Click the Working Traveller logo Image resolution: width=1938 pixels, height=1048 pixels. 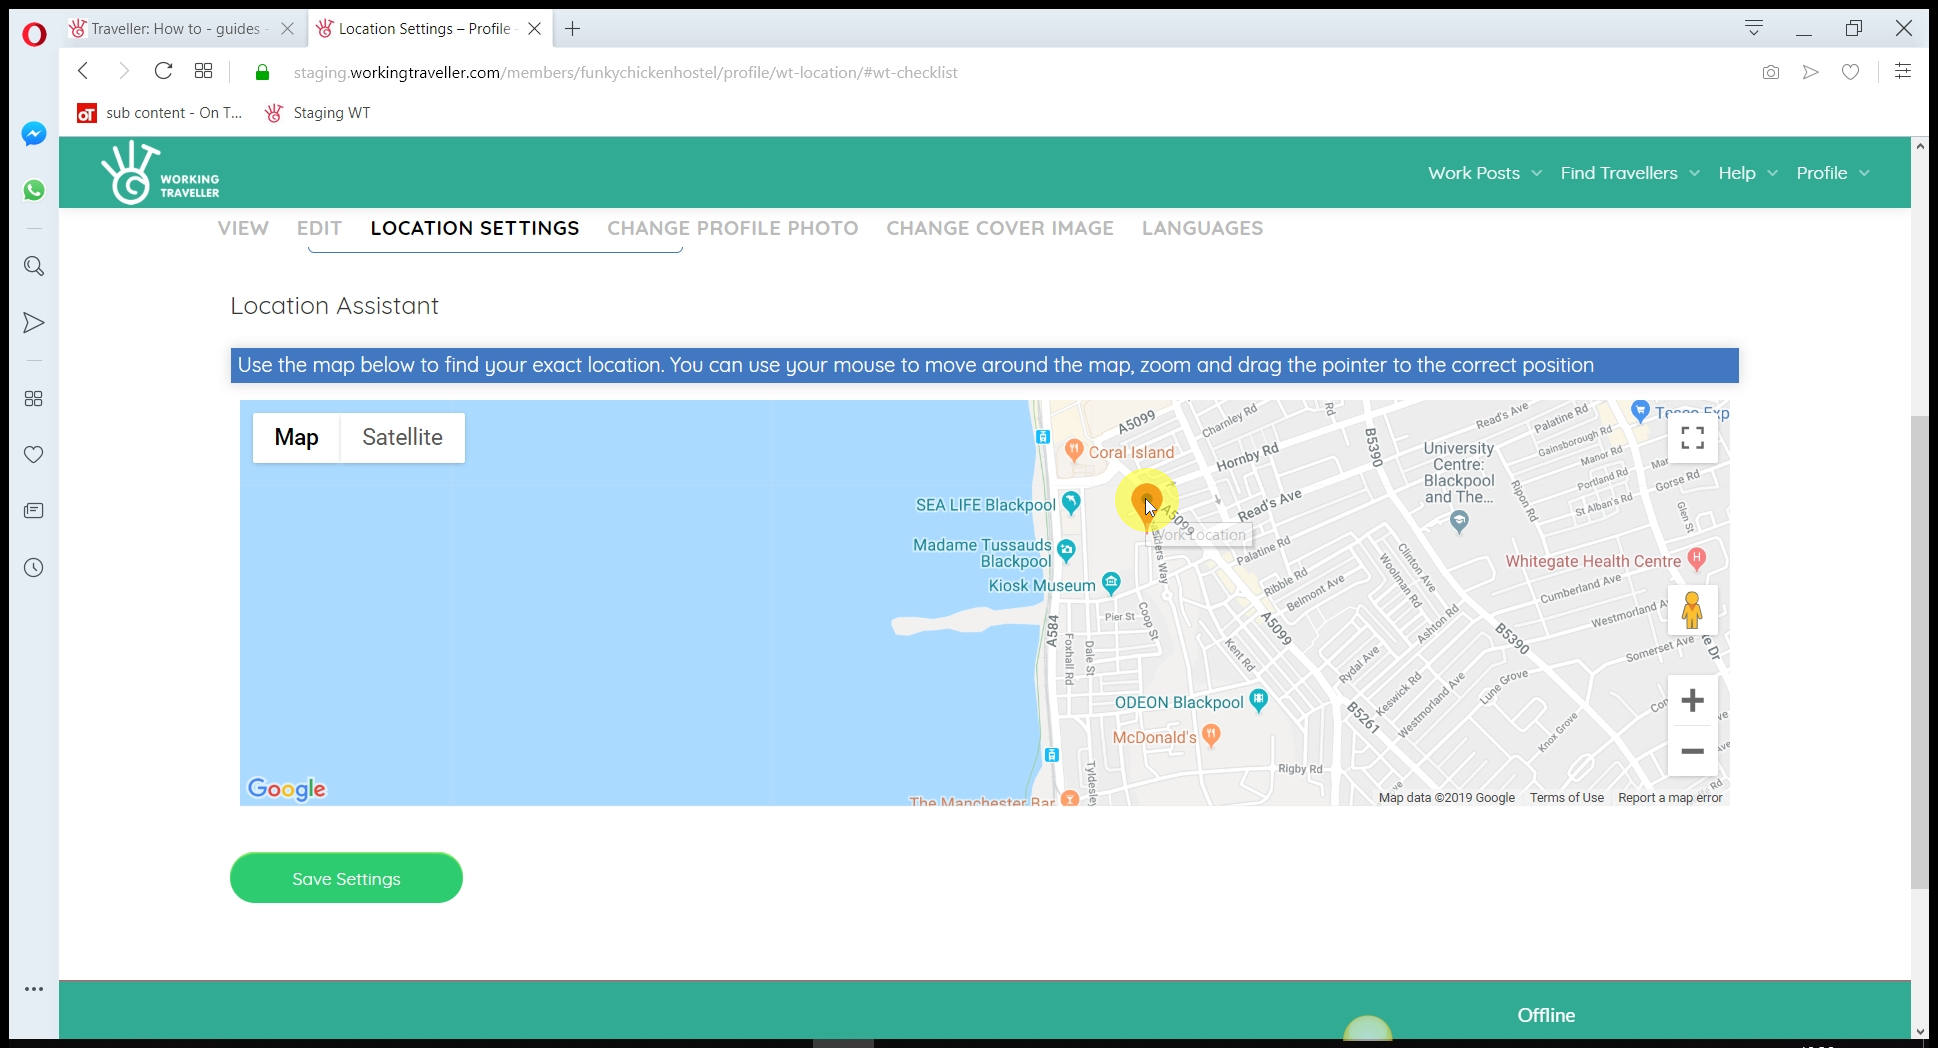[160, 173]
